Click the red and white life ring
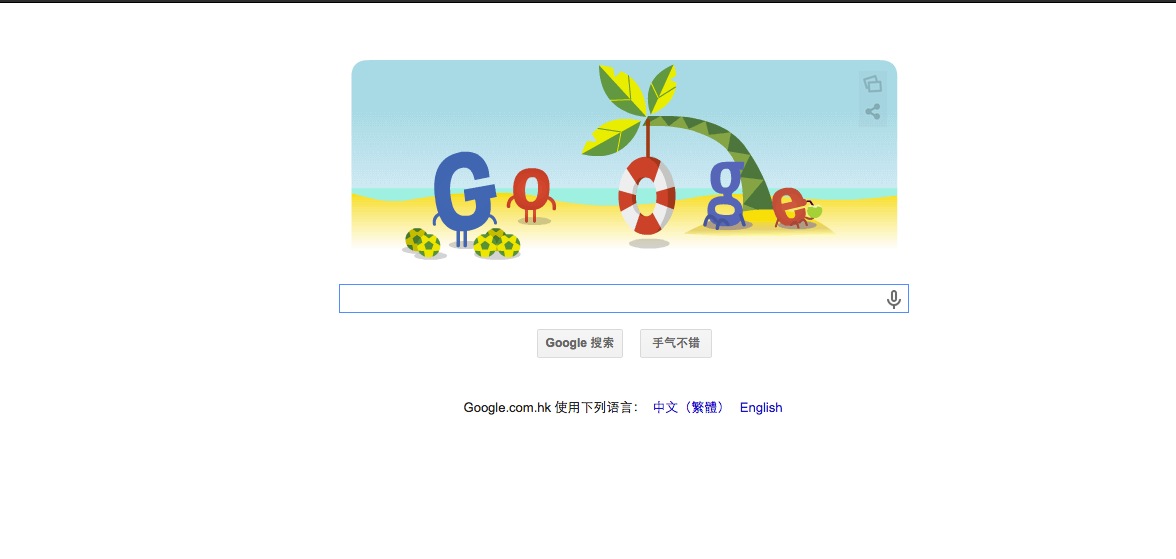 [x=646, y=195]
